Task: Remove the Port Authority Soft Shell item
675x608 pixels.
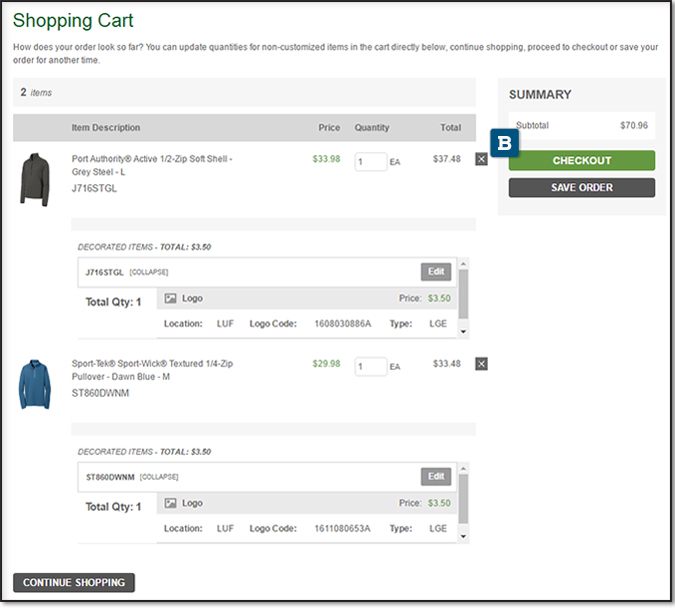Action: (481, 159)
